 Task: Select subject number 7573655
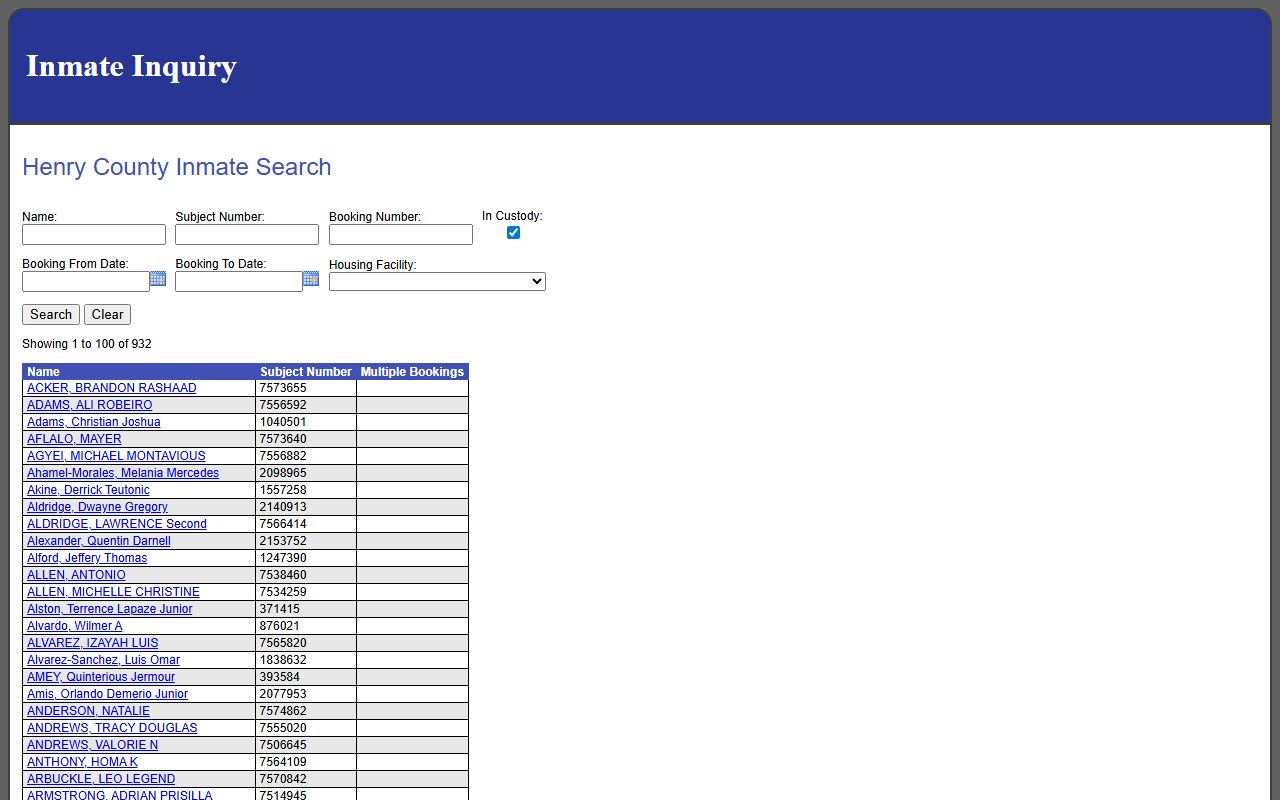point(283,388)
